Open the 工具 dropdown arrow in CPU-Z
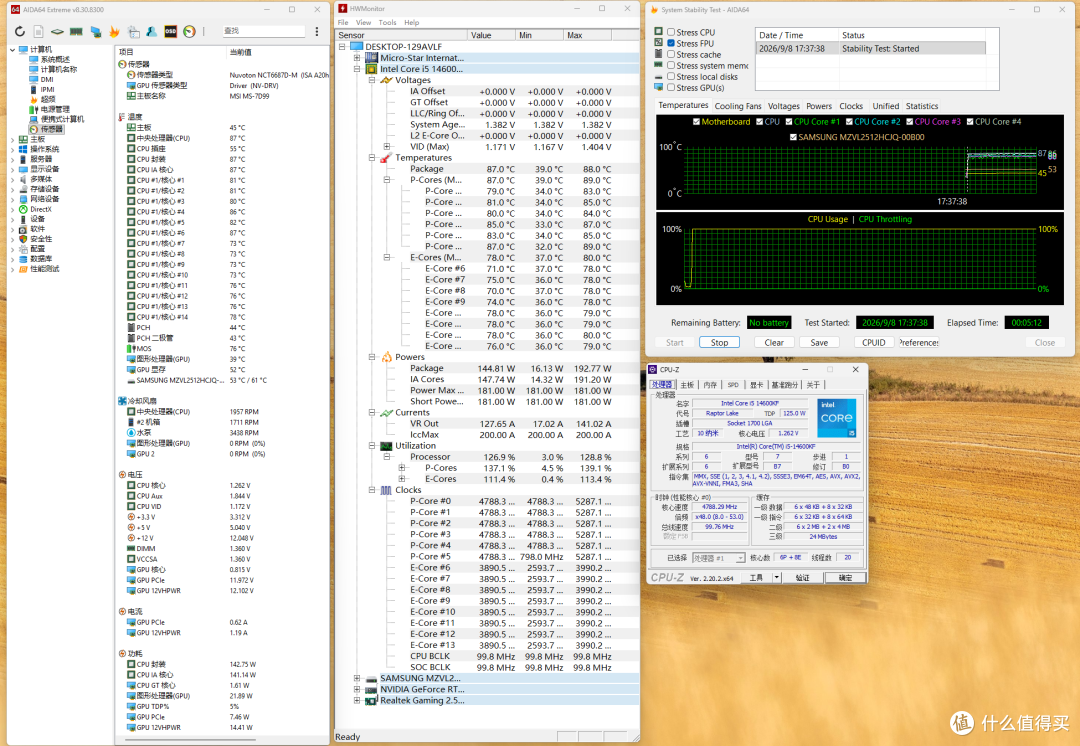This screenshot has height=746, width=1080. (x=777, y=577)
